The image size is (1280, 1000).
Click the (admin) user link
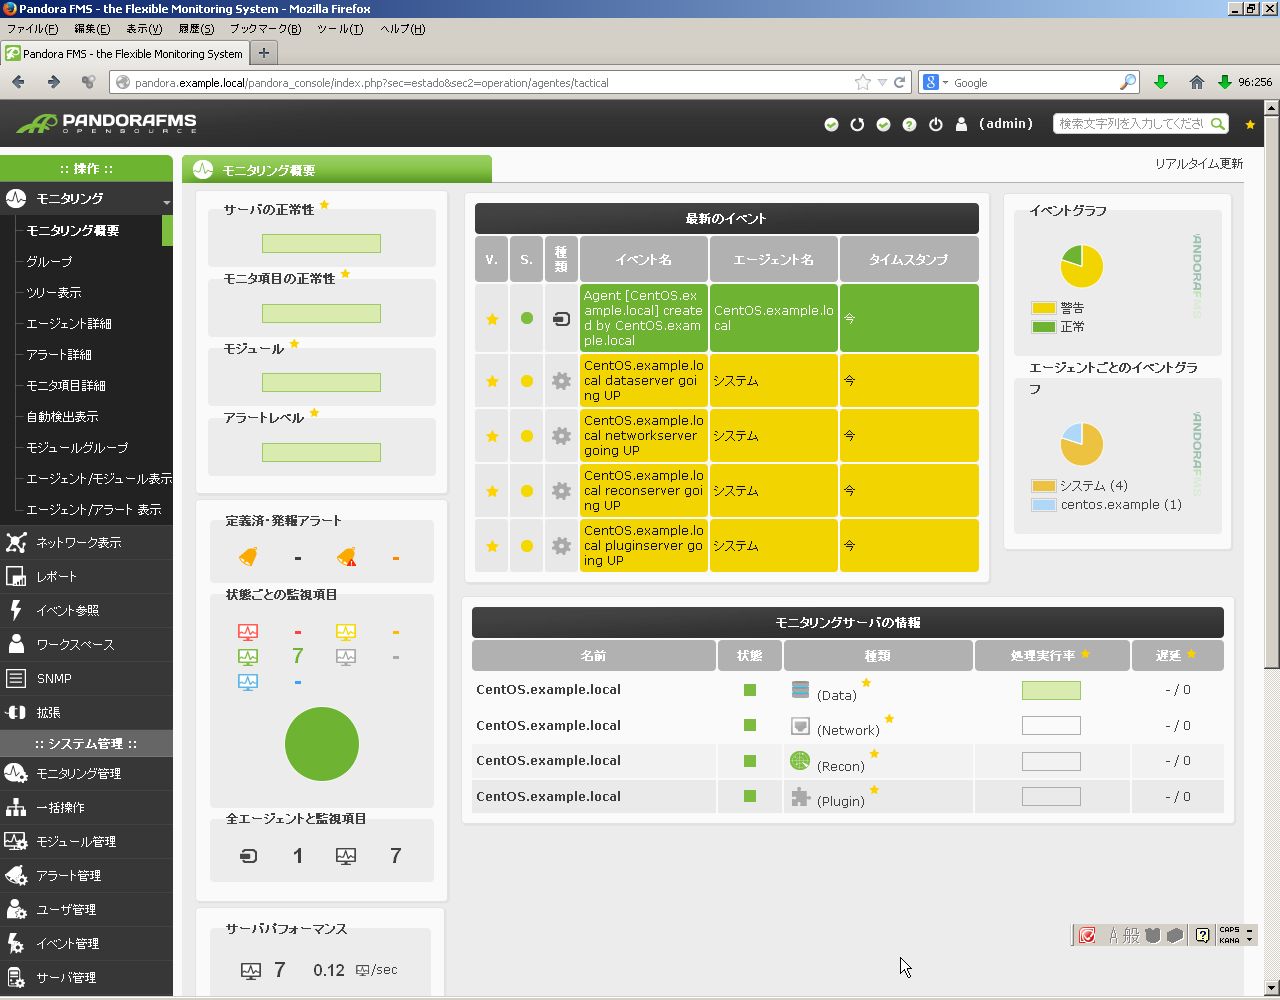tap(1006, 124)
